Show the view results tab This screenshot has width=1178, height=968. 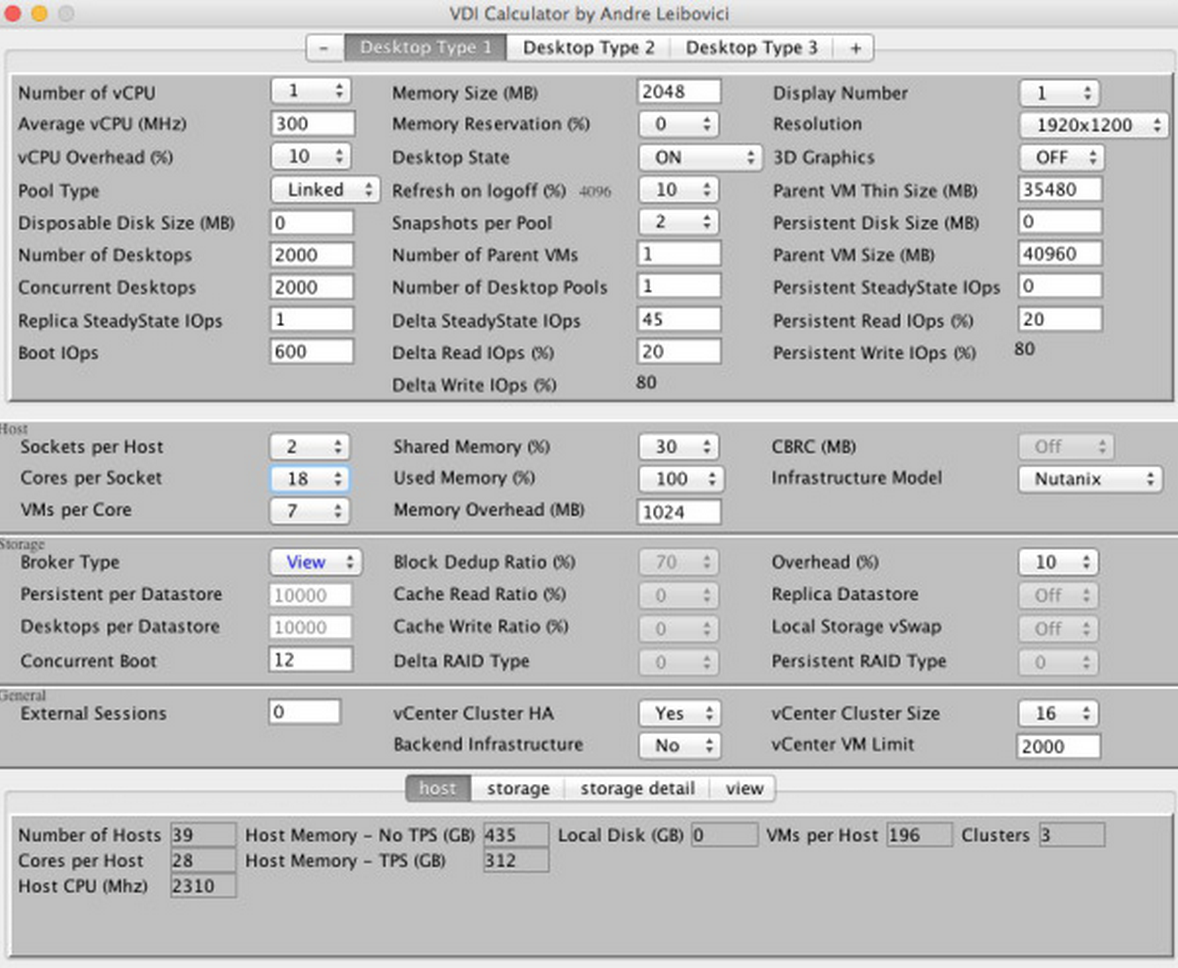pos(744,788)
